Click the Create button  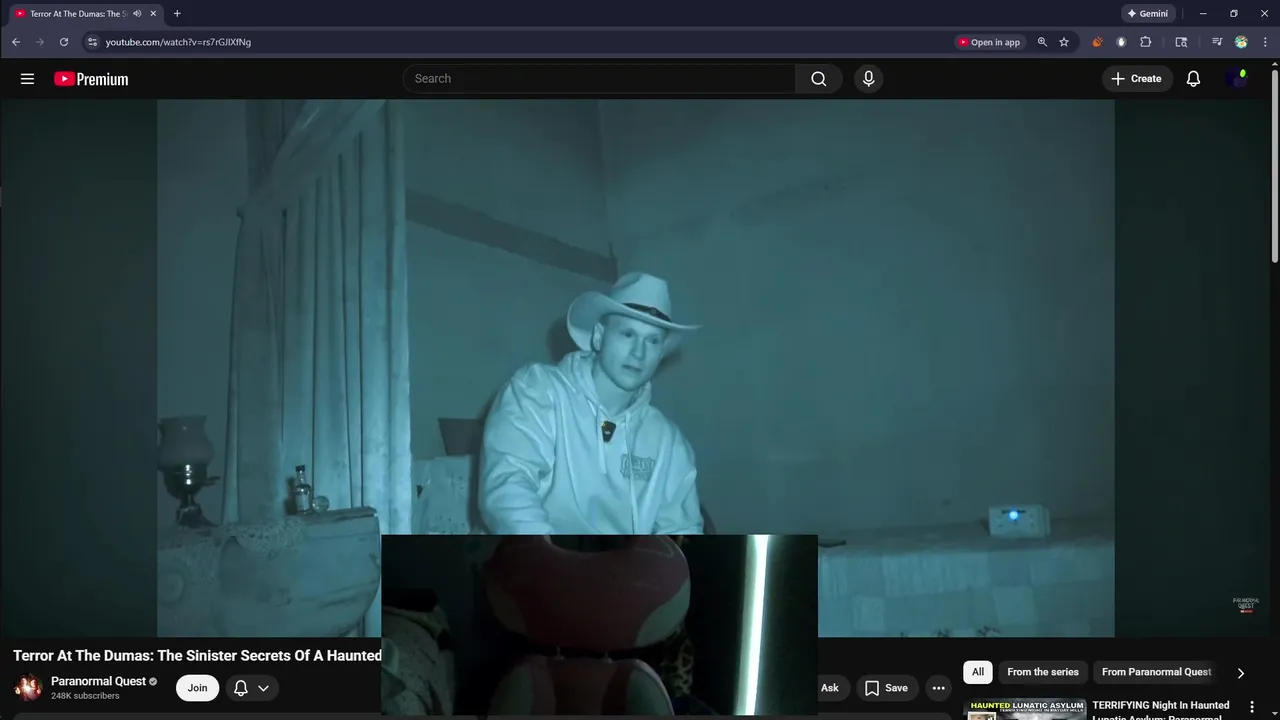[x=1136, y=79]
